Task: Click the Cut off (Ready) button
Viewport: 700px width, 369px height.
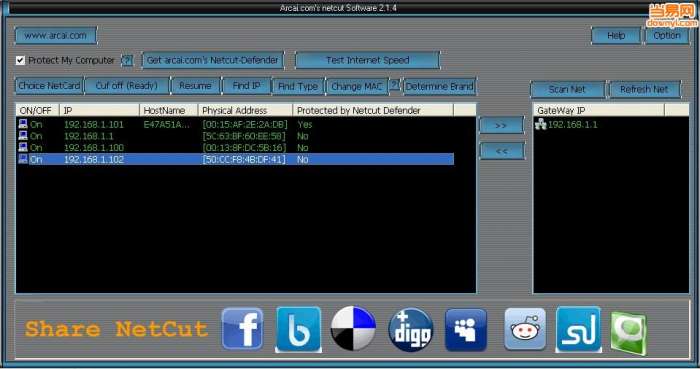Action: [x=127, y=86]
